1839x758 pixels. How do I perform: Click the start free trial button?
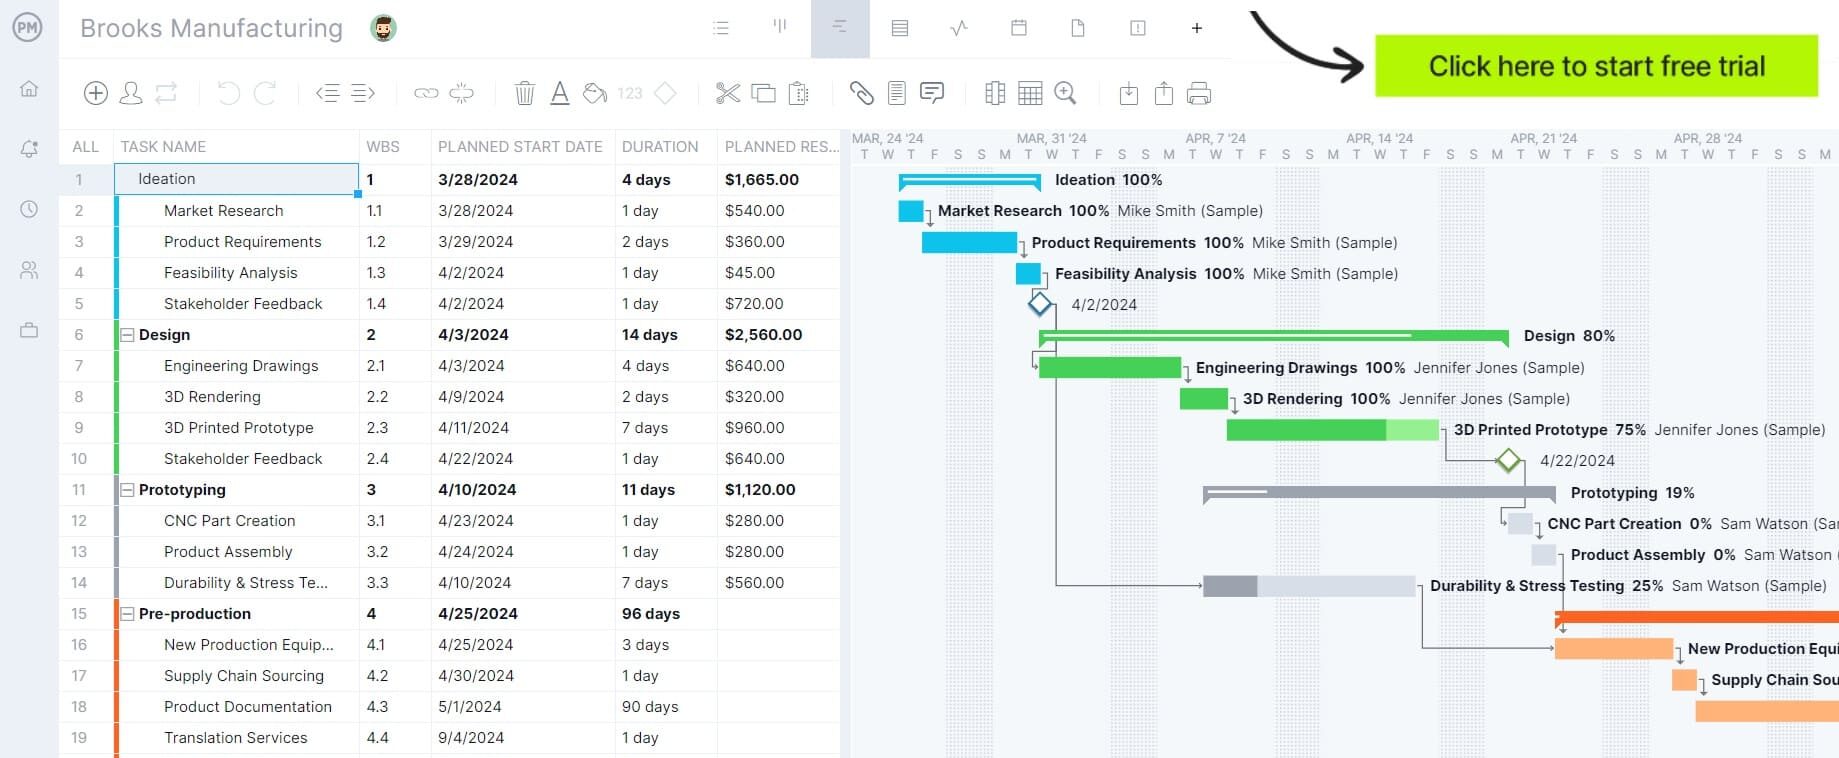tap(1596, 66)
